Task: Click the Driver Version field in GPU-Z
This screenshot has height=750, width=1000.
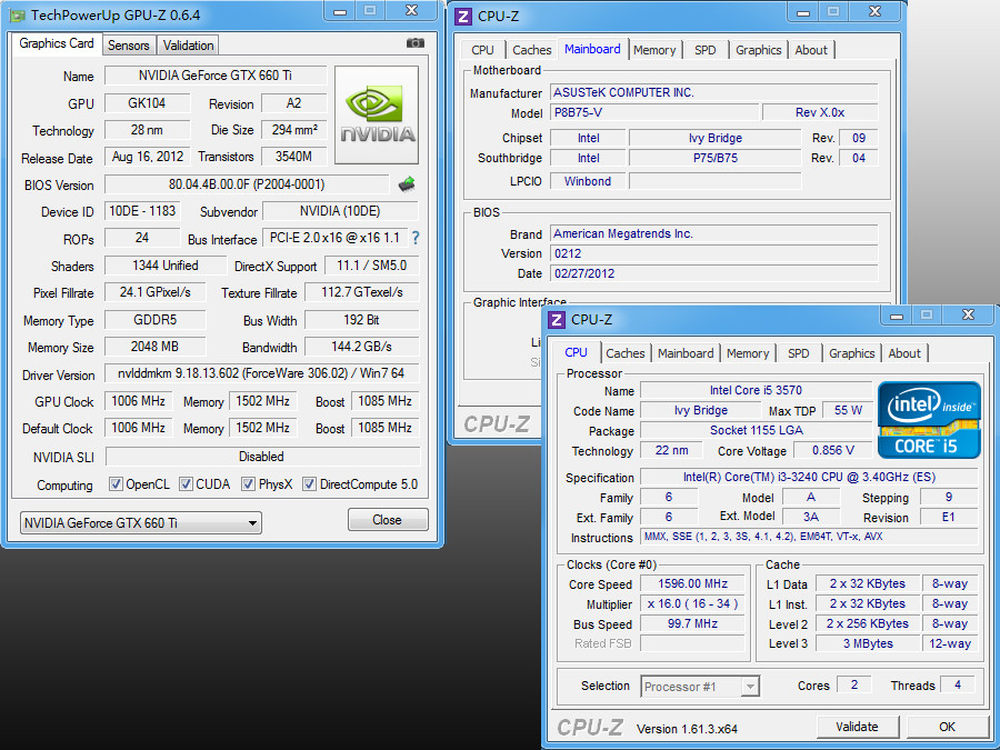Action: click(x=261, y=373)
